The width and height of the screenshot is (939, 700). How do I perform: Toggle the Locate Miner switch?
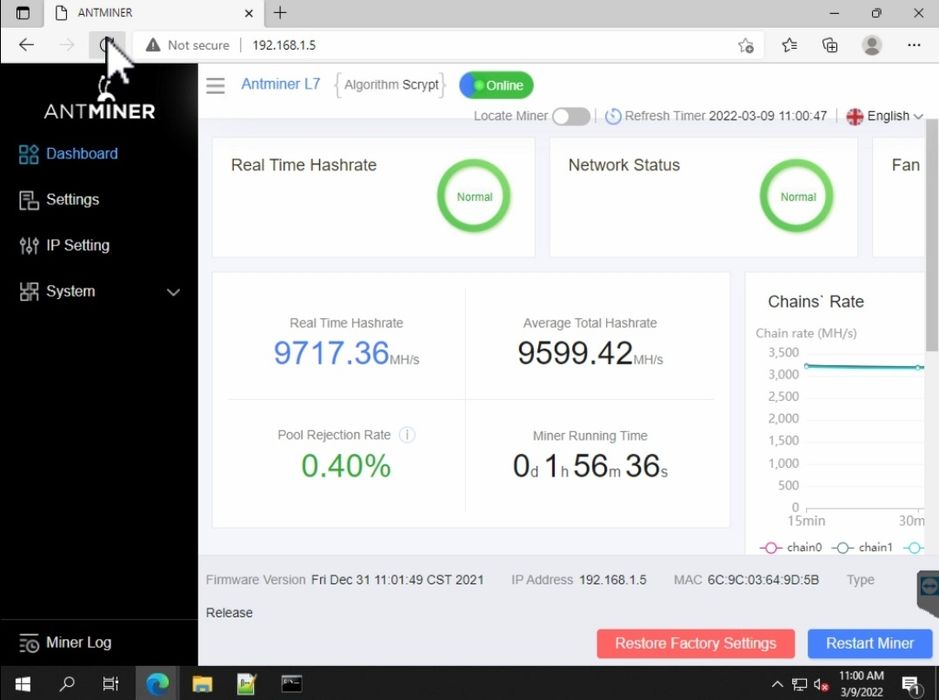pyautogui.click(x=571, y=116)
